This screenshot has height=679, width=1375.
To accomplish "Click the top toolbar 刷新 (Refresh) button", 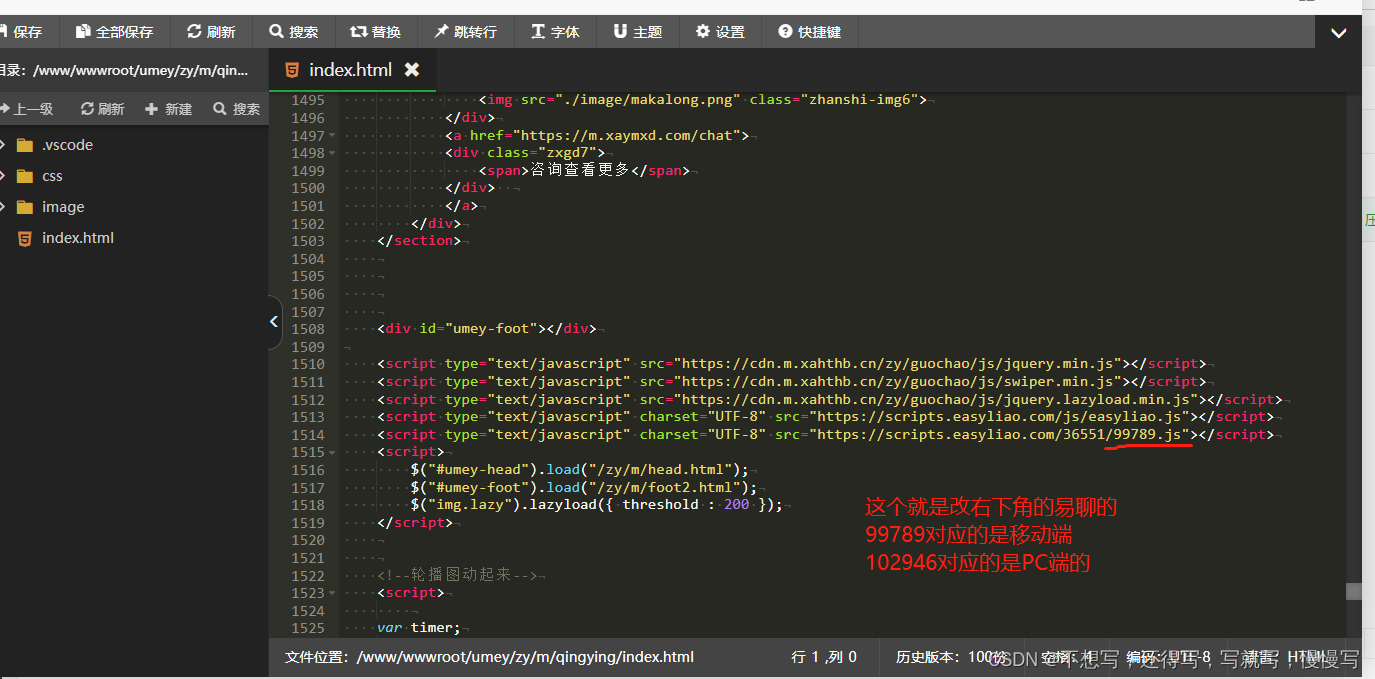I will [x=211, y=32].
